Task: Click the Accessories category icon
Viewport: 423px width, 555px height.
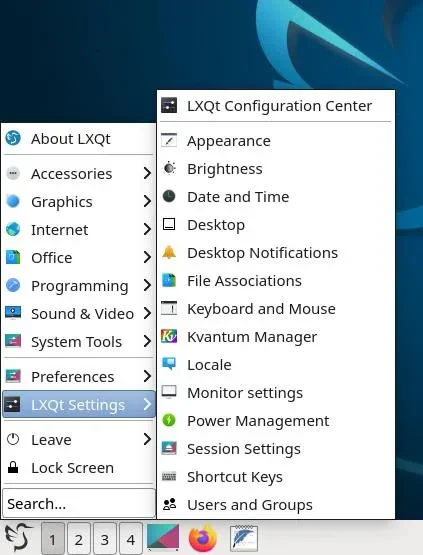Action: 13,173
